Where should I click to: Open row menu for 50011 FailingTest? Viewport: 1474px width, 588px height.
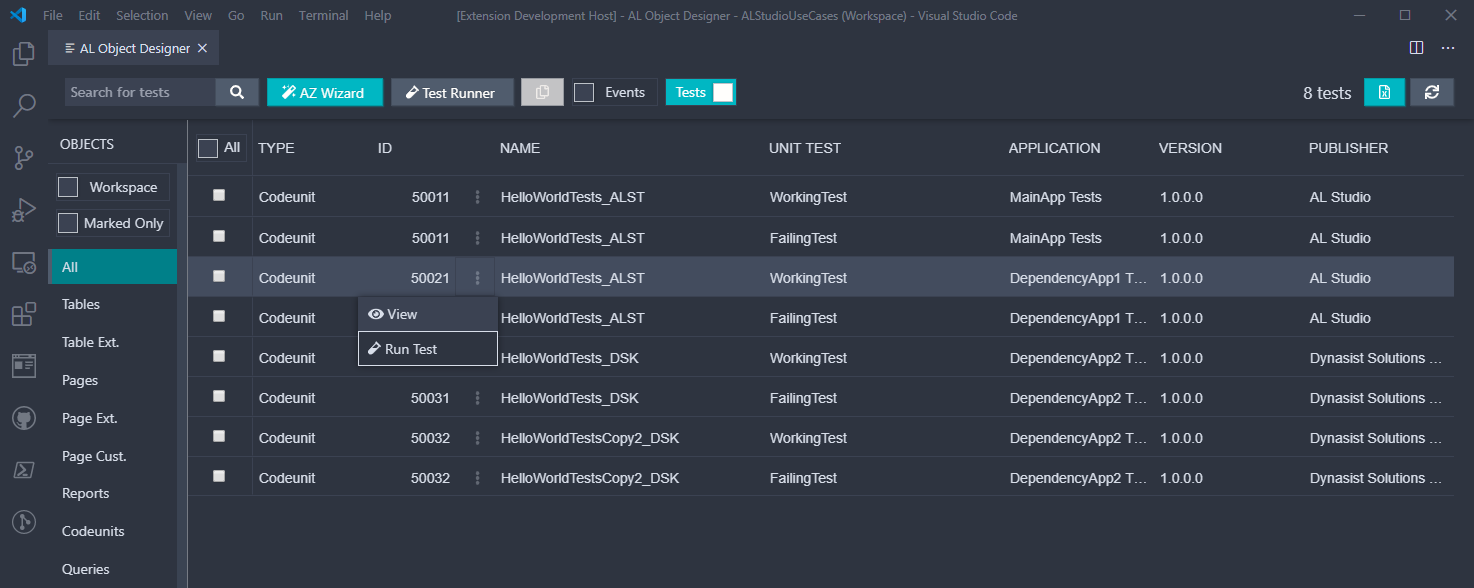[x=477, y=238]
